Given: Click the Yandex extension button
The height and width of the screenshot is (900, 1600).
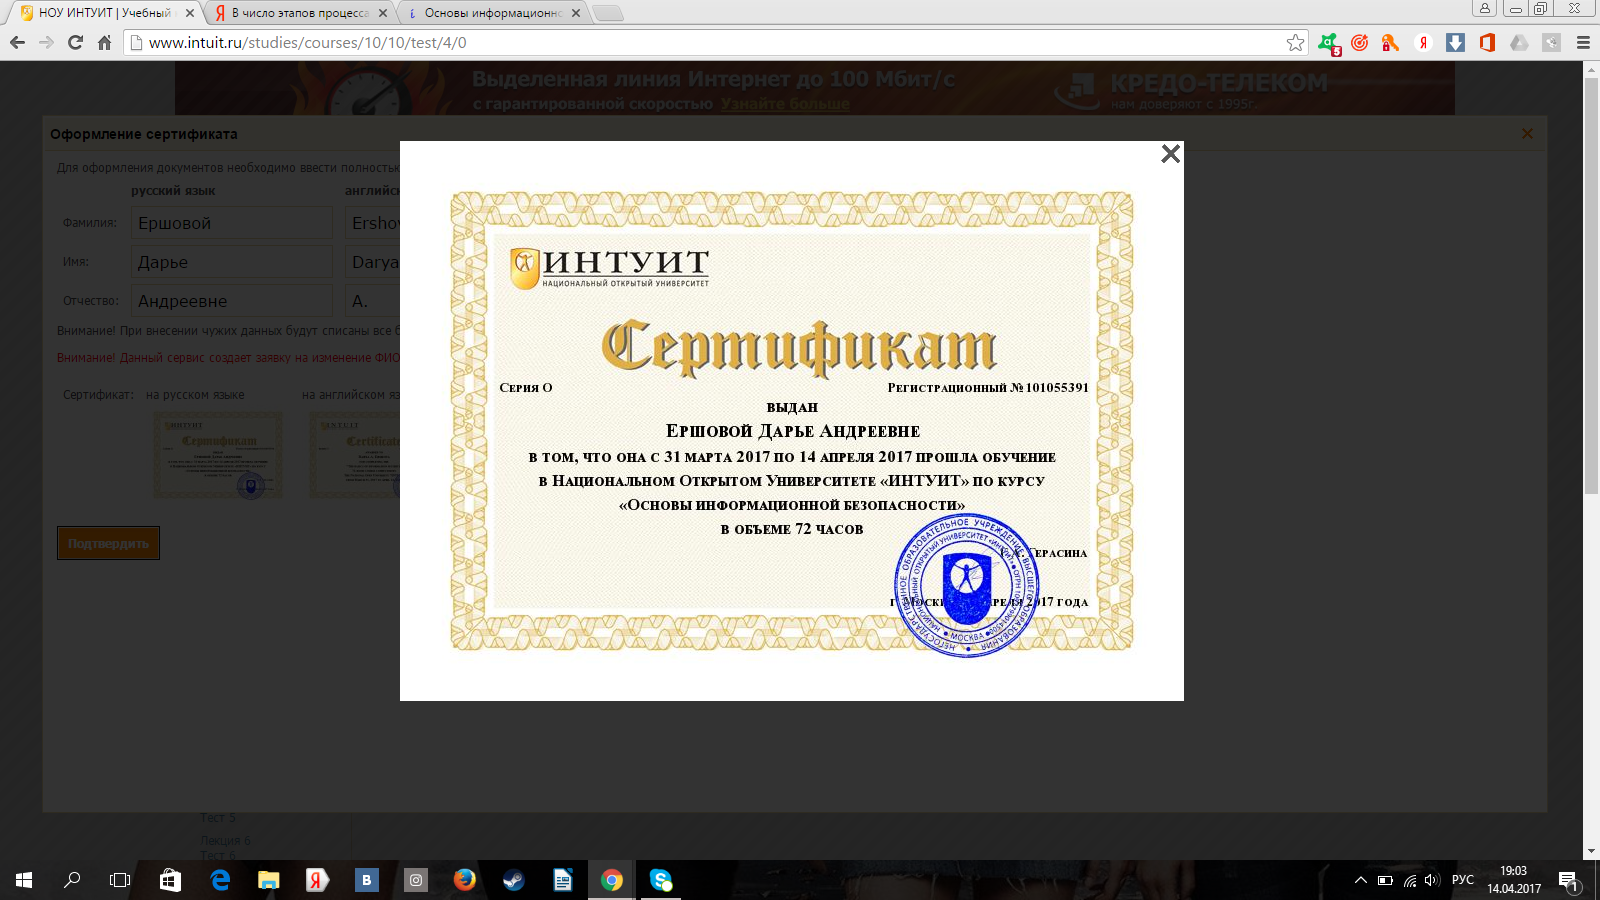Looking at the screenshot, I should [x=1423, y=42].
